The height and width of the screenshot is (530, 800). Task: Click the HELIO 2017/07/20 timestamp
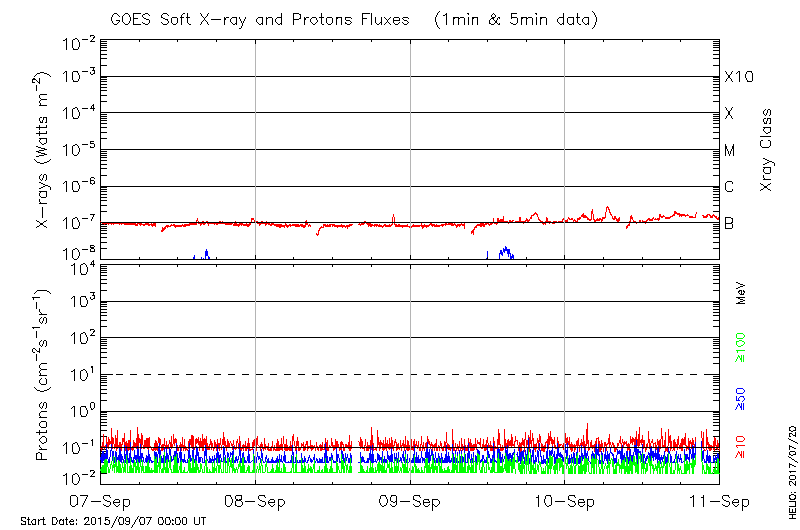coord(790,466)
